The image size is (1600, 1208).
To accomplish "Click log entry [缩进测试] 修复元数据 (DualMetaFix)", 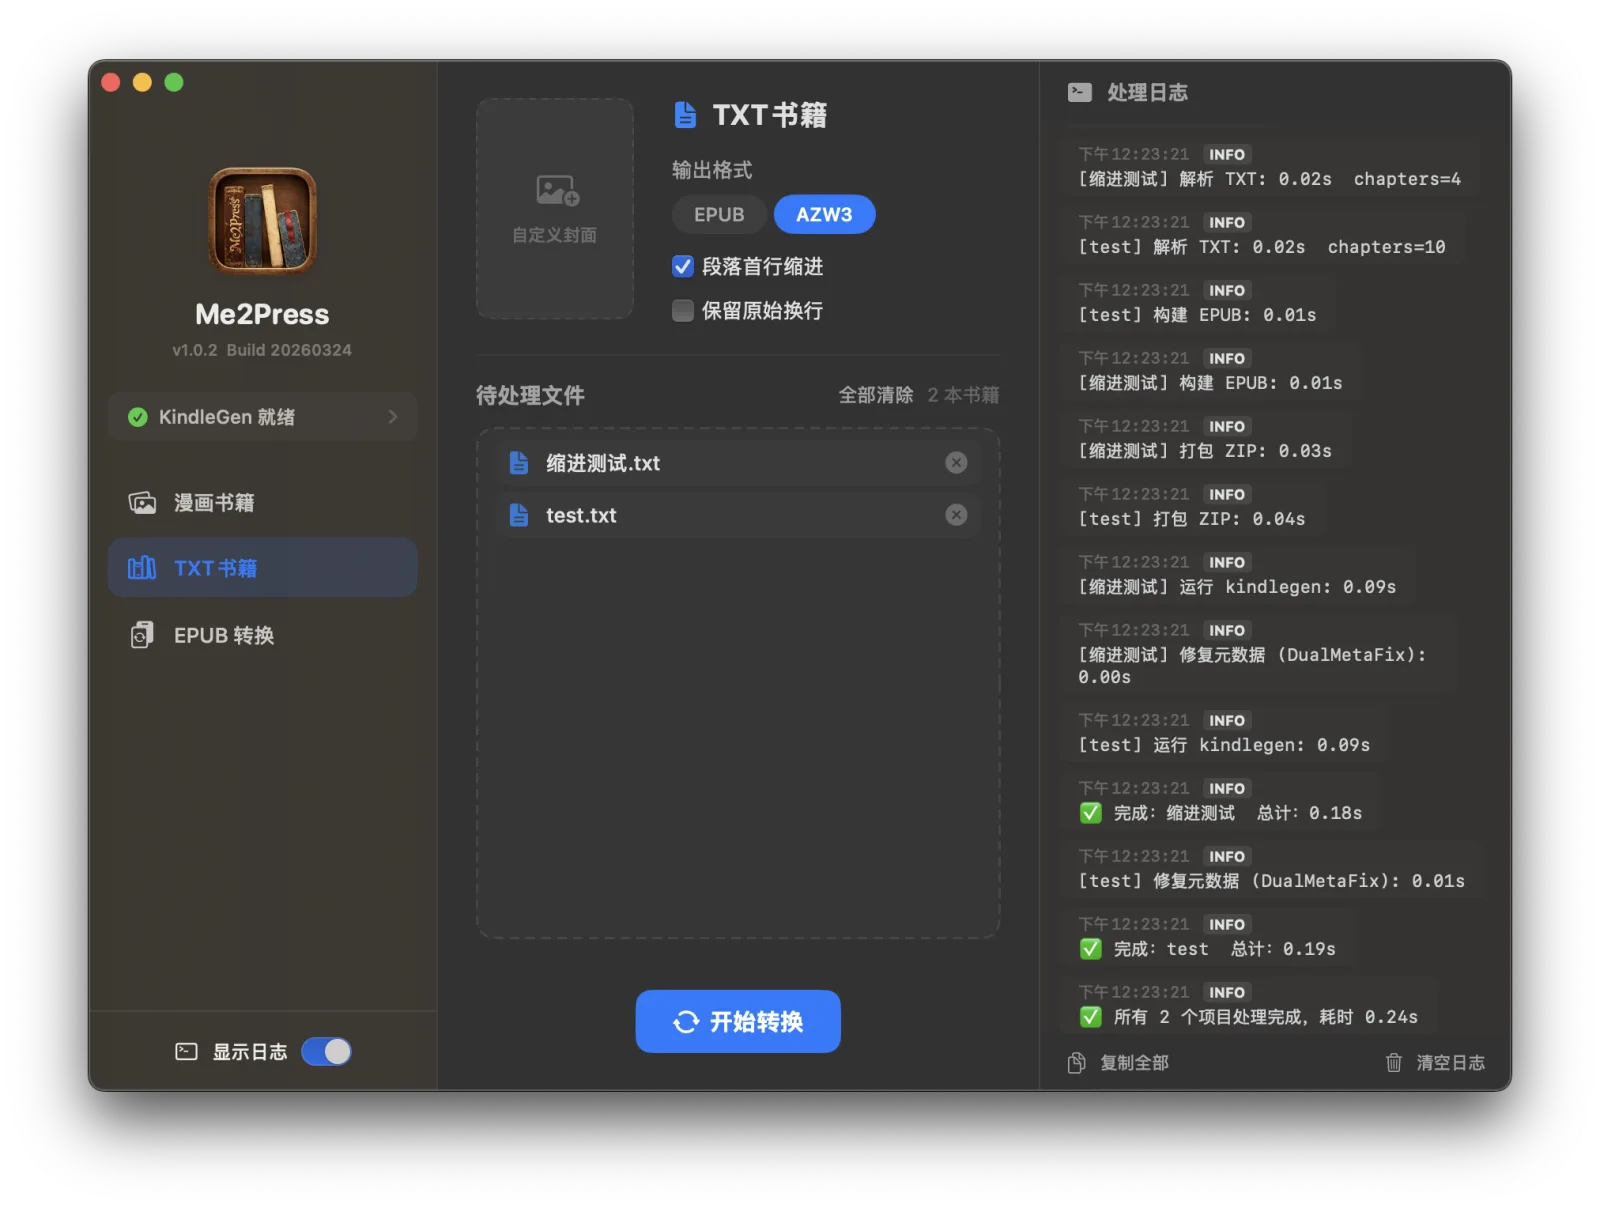I will (x=1259, y=654).
